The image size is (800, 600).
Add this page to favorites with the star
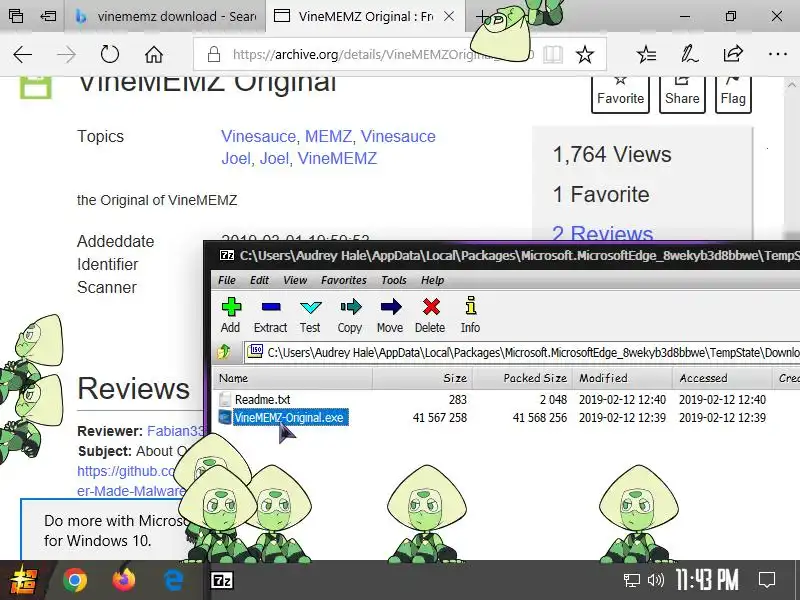pos(585,54)
